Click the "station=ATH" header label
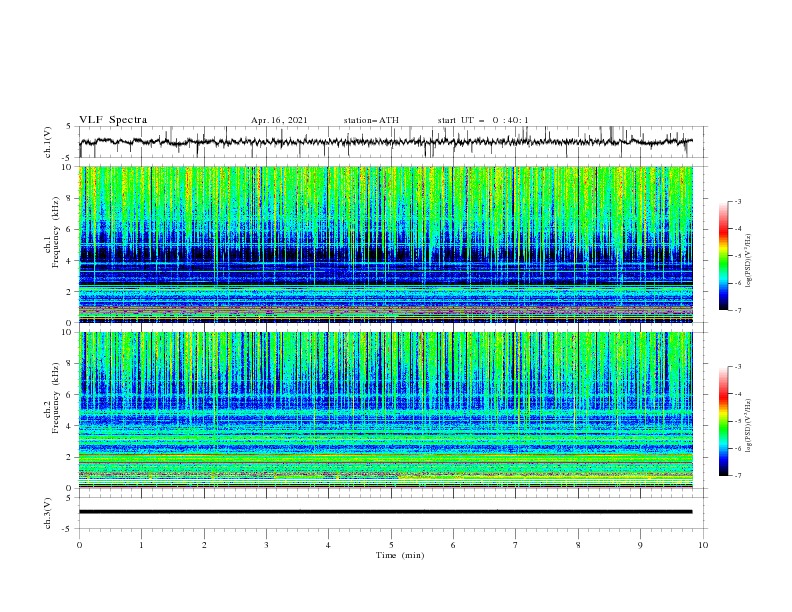The image size is (792, 612). 371,120
